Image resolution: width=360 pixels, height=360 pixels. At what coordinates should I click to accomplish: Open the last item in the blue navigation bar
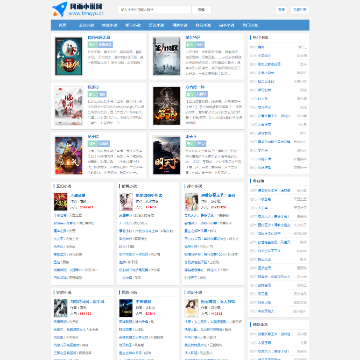[x=250, y=25]
